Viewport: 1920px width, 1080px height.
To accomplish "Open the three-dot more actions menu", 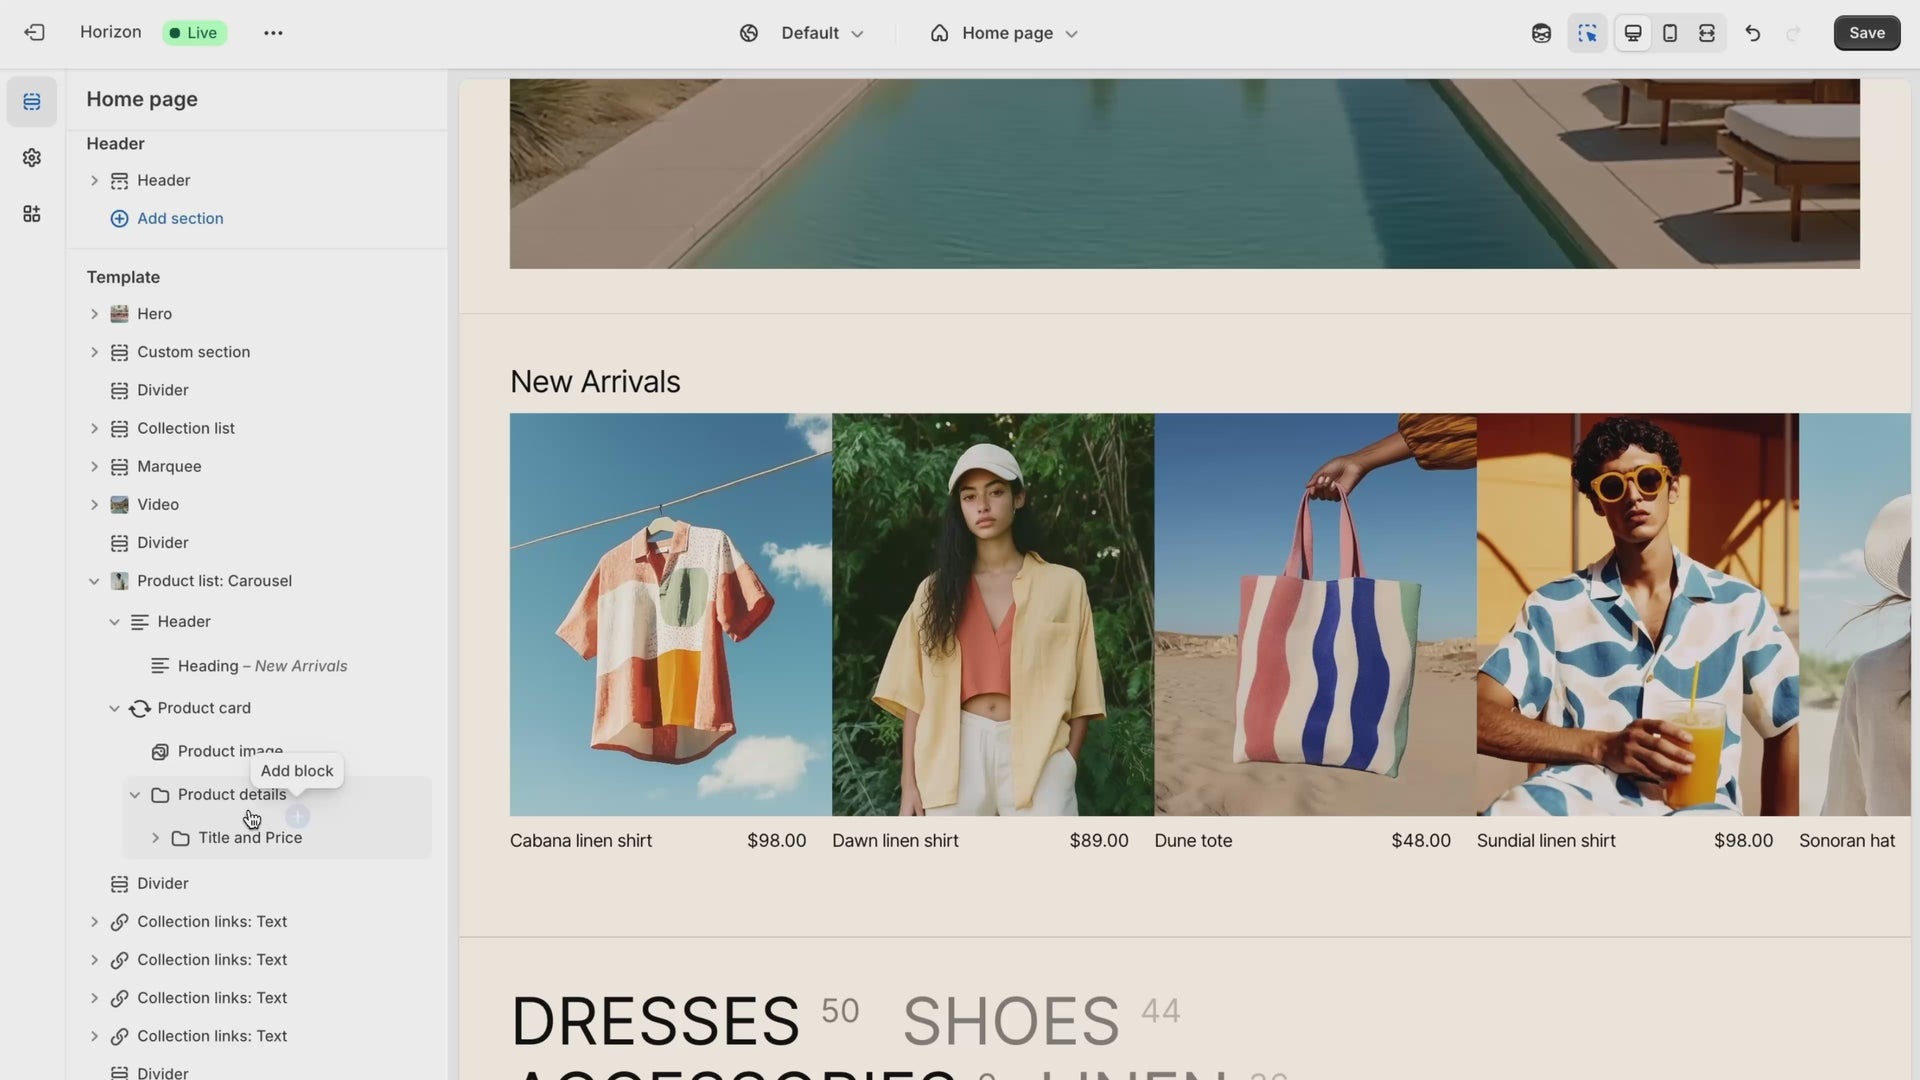I will tap(273, 33).
